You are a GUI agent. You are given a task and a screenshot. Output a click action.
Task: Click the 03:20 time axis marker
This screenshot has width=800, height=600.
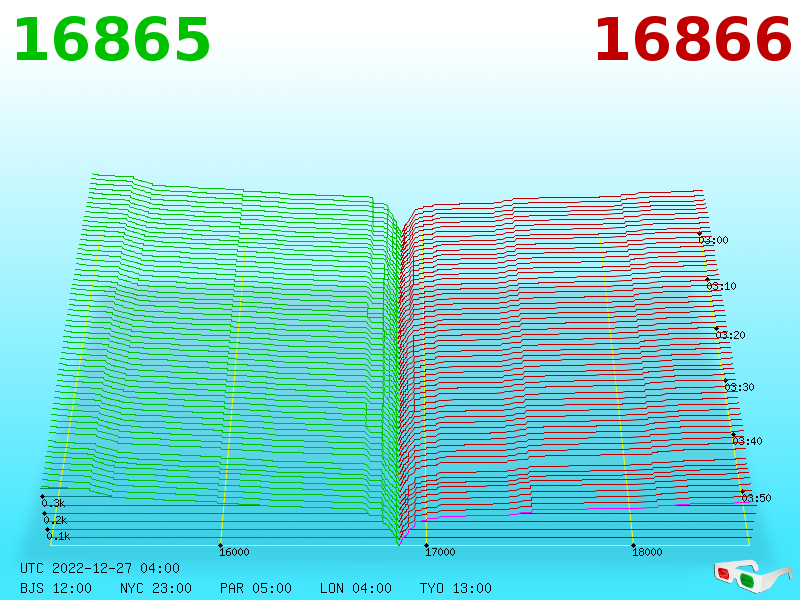coord(731,335)
